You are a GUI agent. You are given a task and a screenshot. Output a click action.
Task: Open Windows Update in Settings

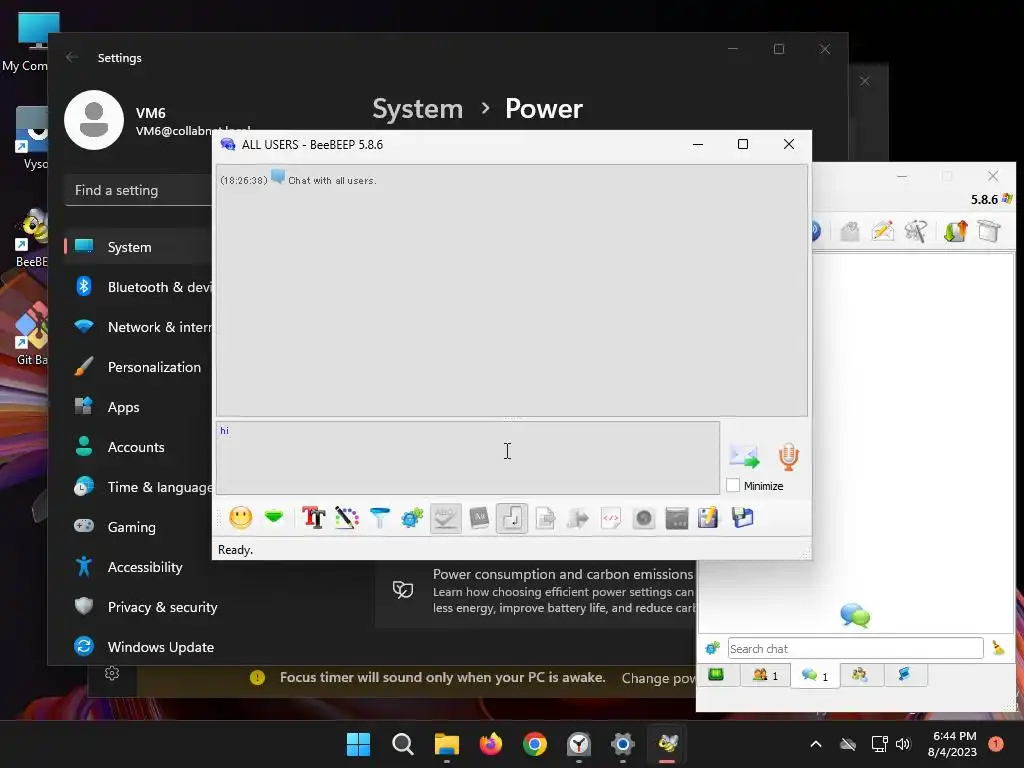(x=161, y=647)
